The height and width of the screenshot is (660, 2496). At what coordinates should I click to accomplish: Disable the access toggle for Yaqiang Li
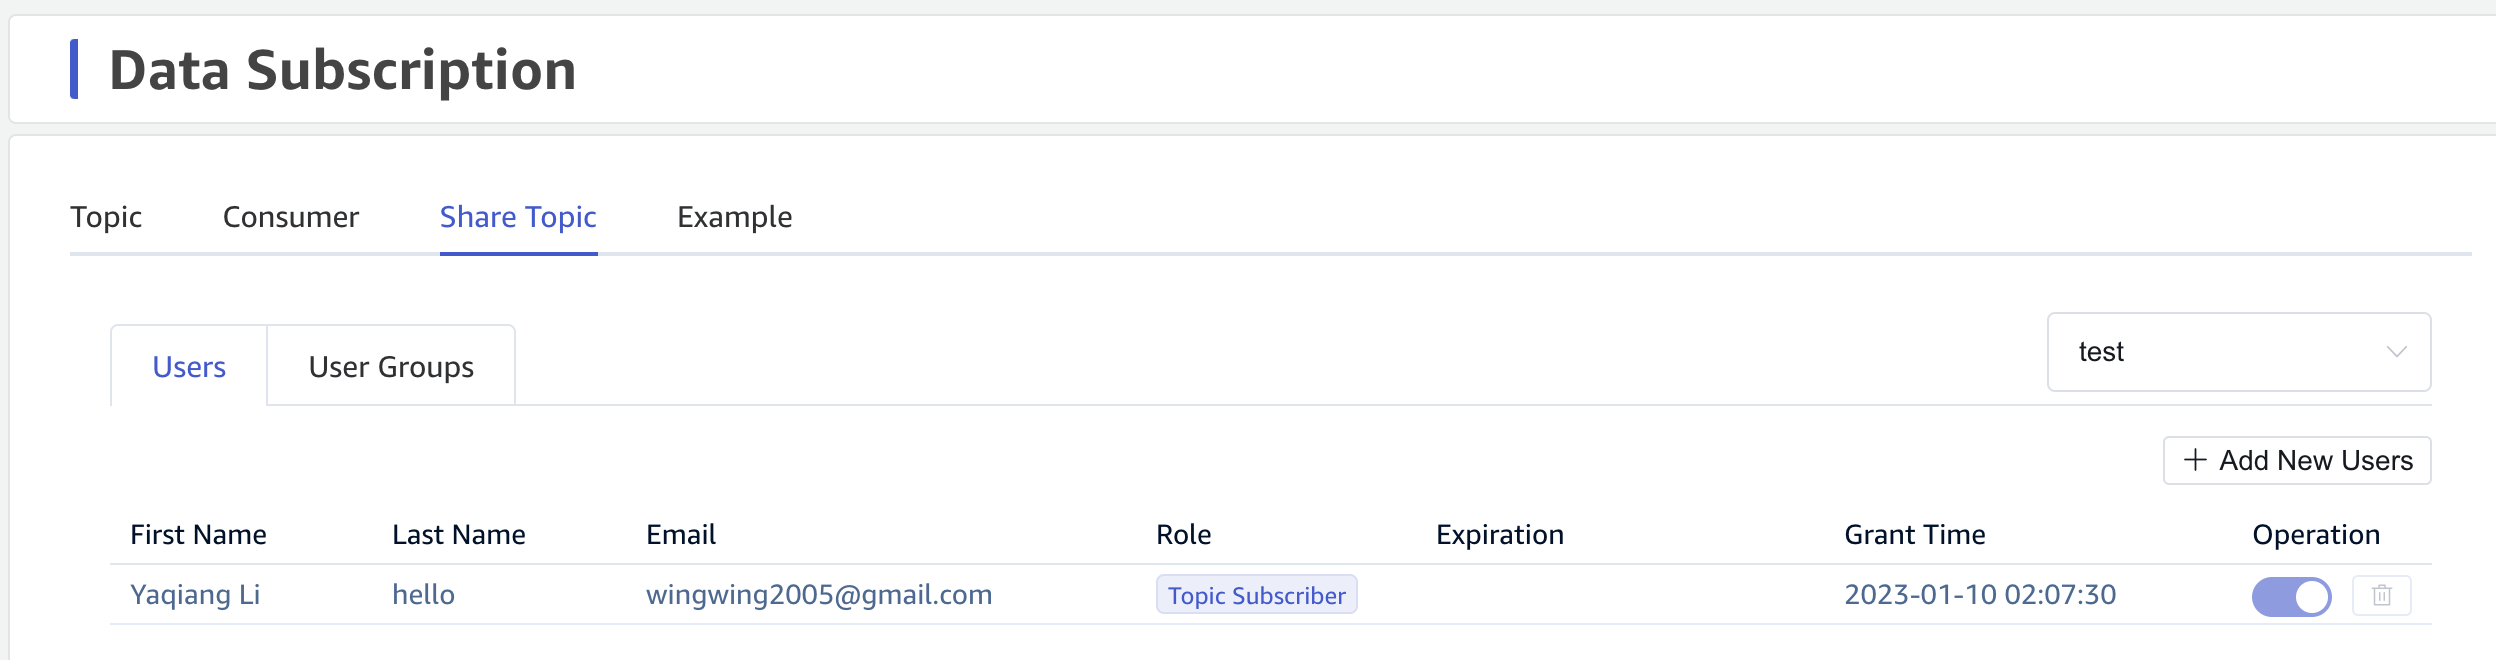coord(2291,597)
